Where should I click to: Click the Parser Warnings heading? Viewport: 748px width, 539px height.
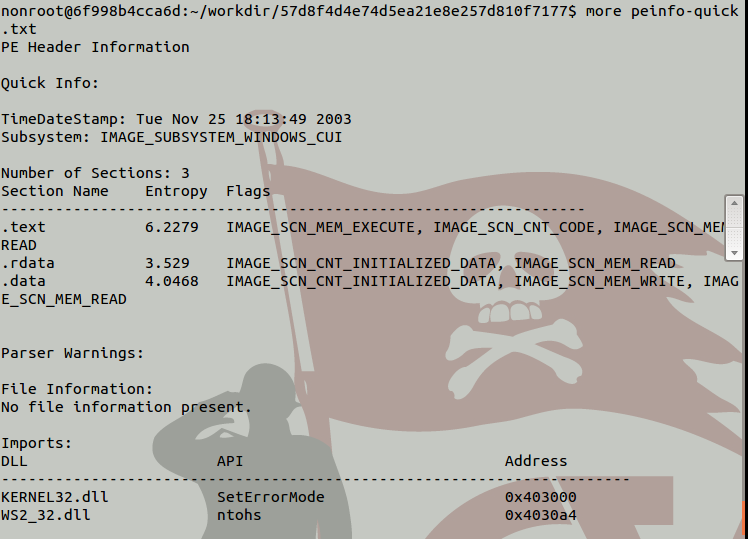point(72,353)
